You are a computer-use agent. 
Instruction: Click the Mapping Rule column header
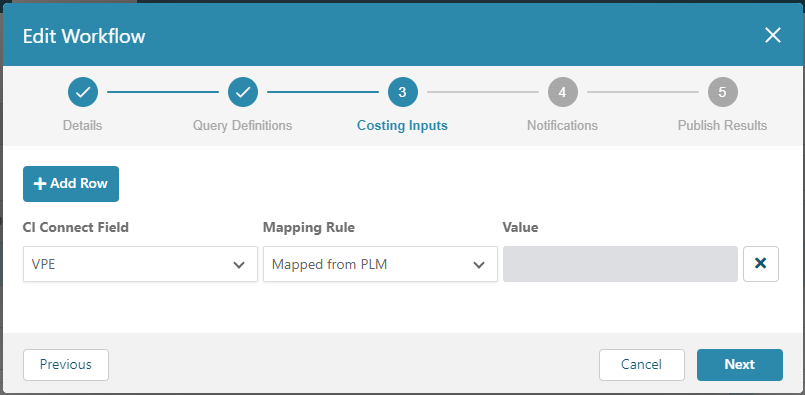[309, 227]
